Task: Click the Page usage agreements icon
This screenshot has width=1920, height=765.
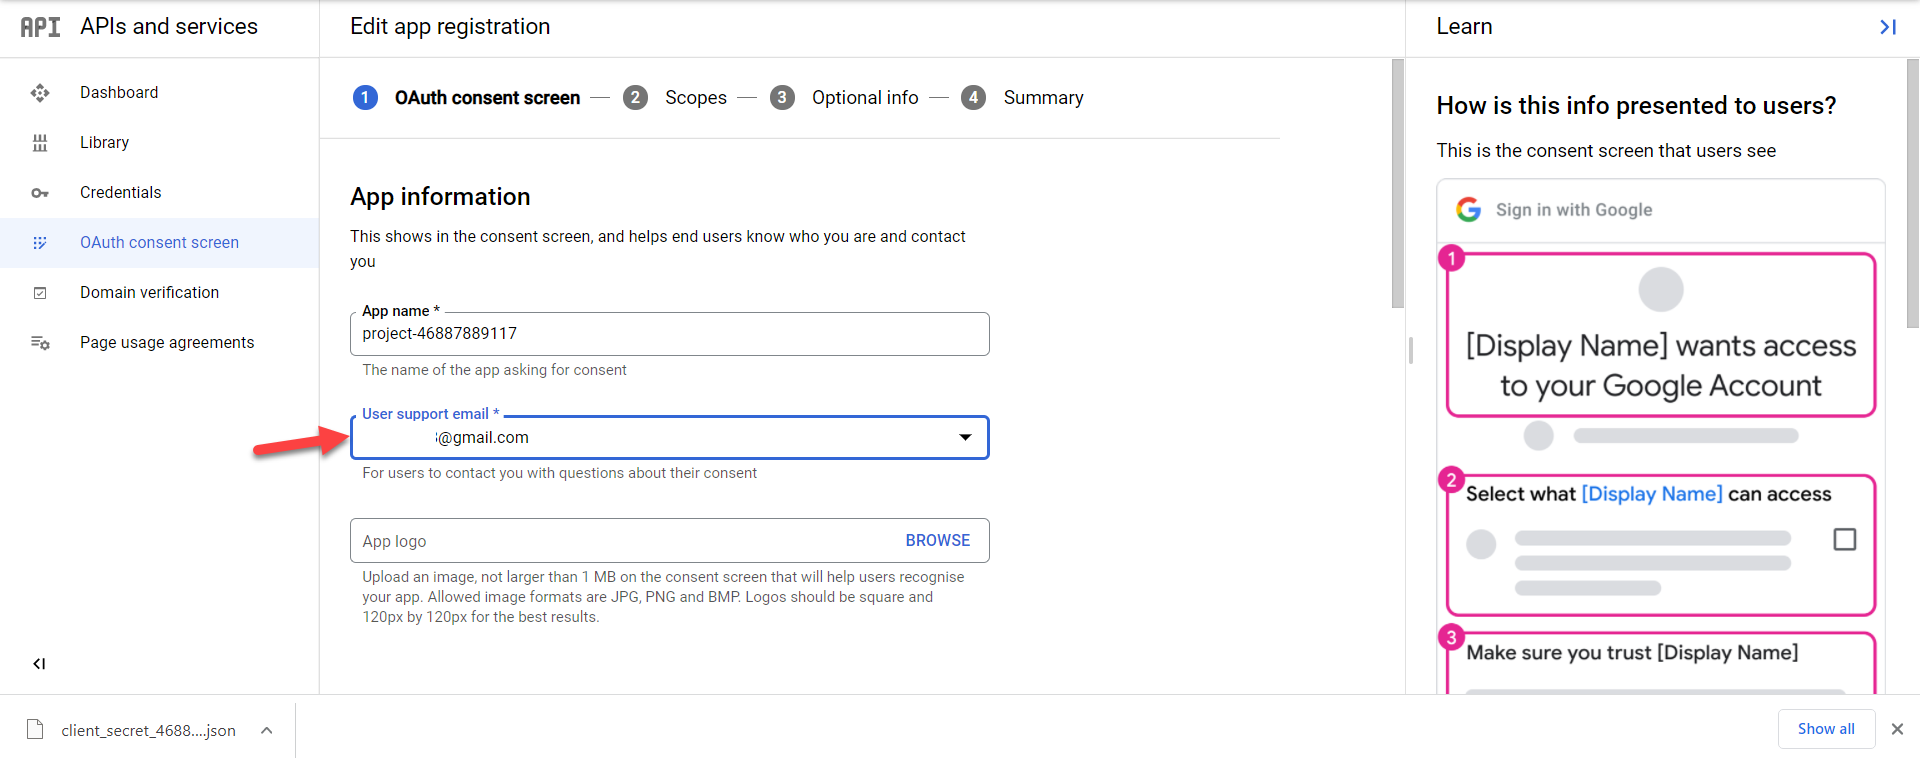Action: tap(40, 343)
